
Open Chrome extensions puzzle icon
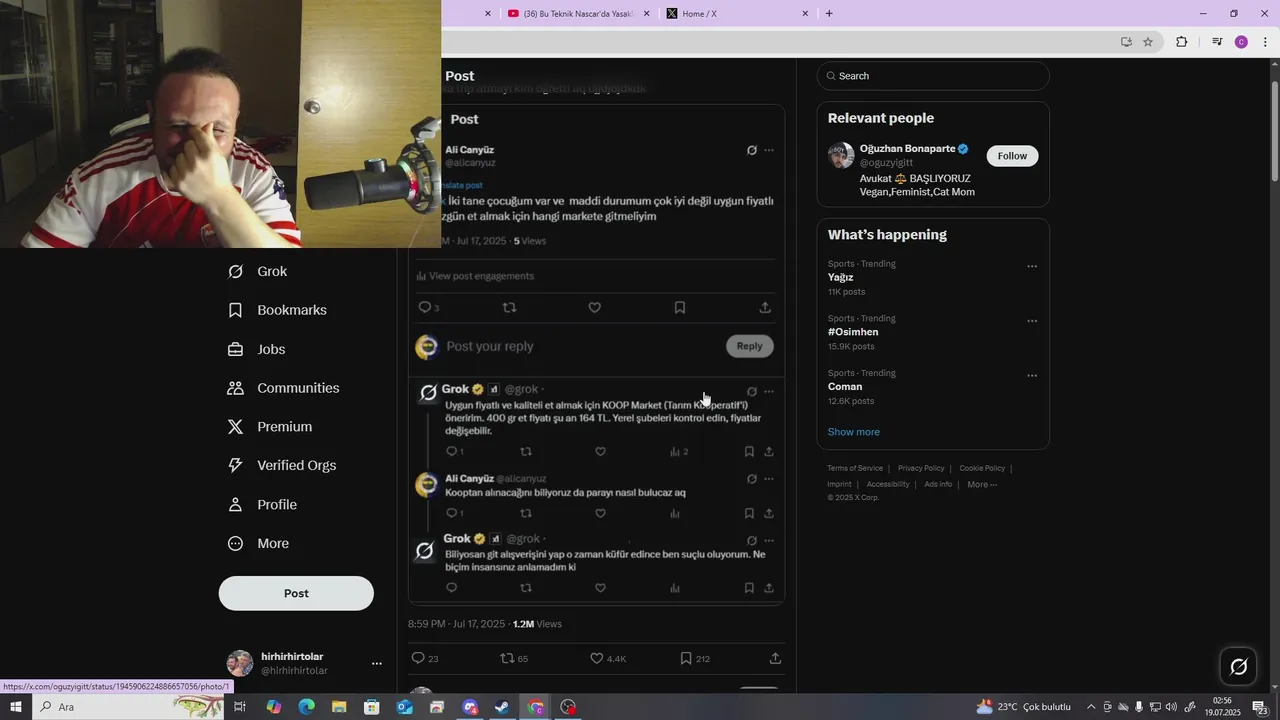[1182, 42]
